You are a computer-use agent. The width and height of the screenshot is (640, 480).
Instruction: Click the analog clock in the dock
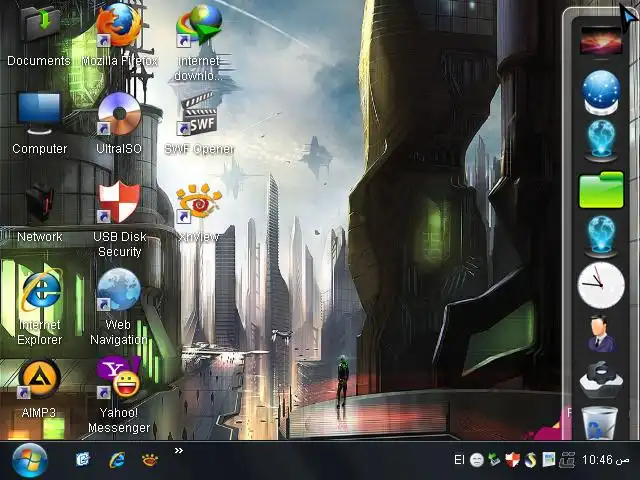coord(601,285)
